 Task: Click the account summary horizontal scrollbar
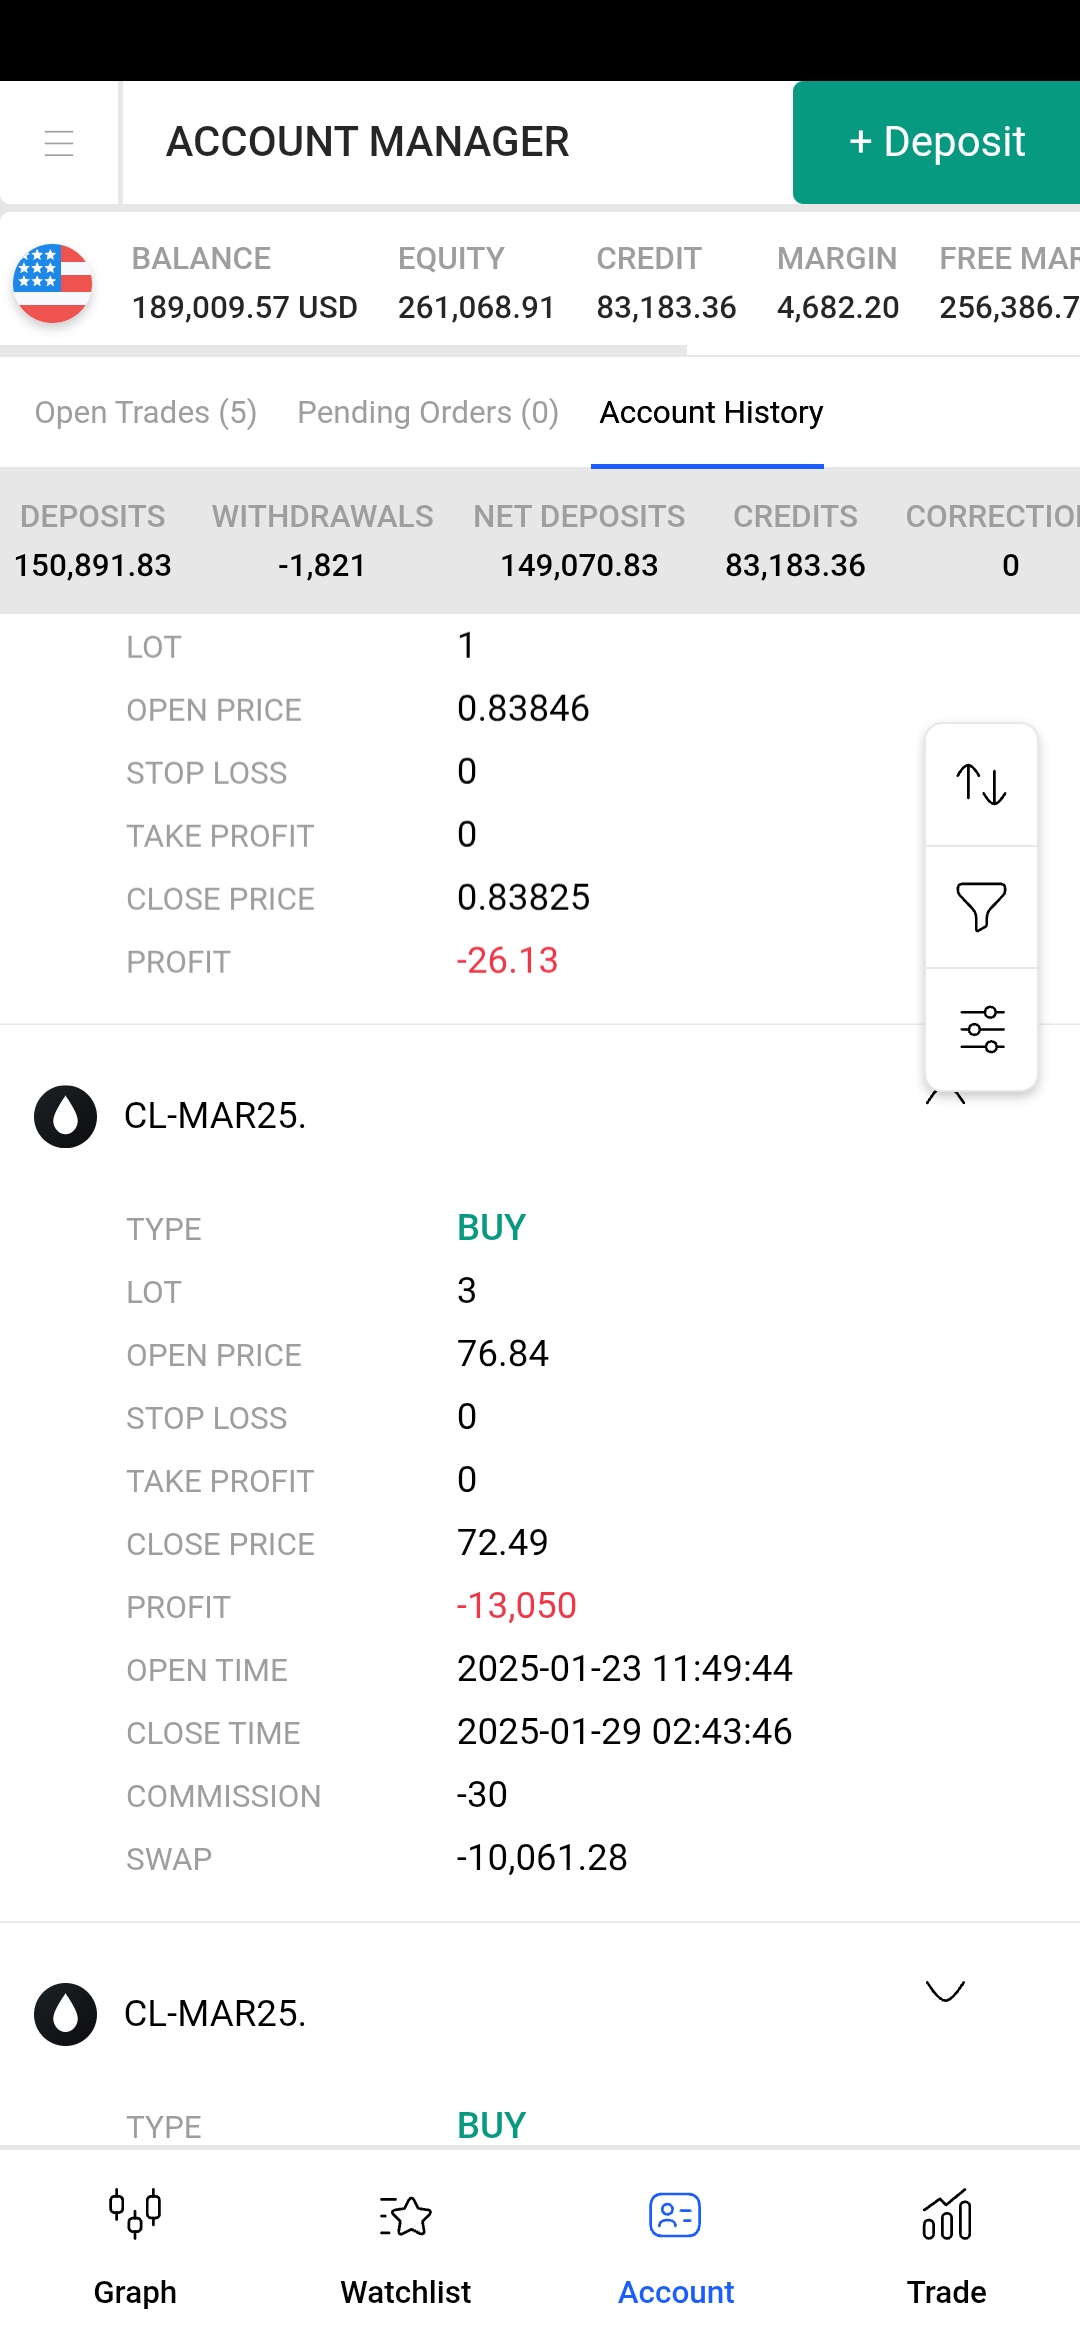(343, 350)
